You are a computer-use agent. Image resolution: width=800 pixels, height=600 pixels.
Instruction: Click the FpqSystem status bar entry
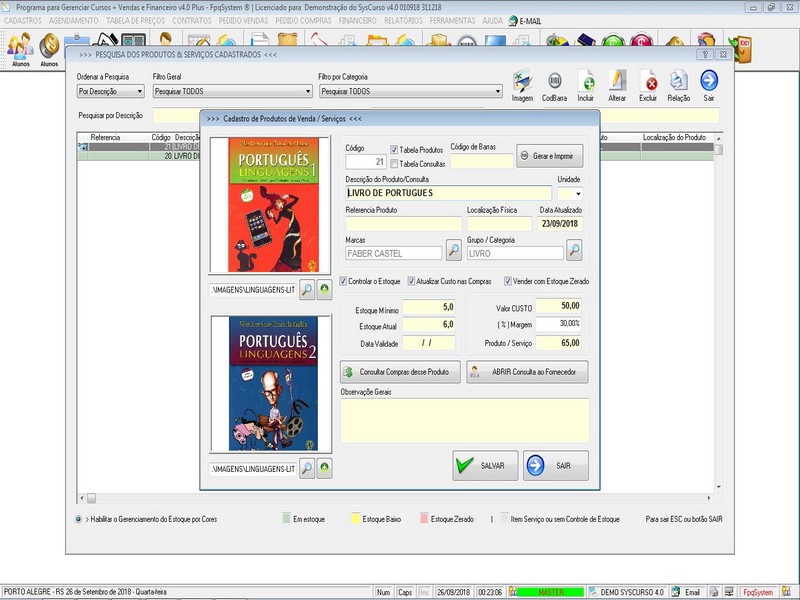[758, 592]
